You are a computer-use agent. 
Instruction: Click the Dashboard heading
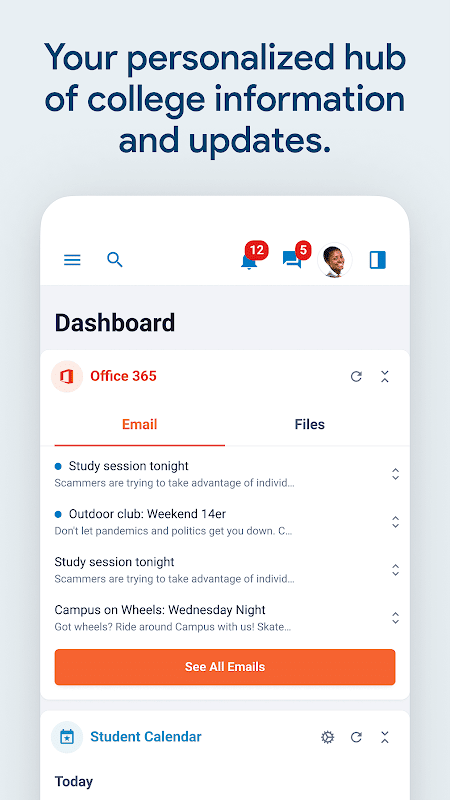115,323
